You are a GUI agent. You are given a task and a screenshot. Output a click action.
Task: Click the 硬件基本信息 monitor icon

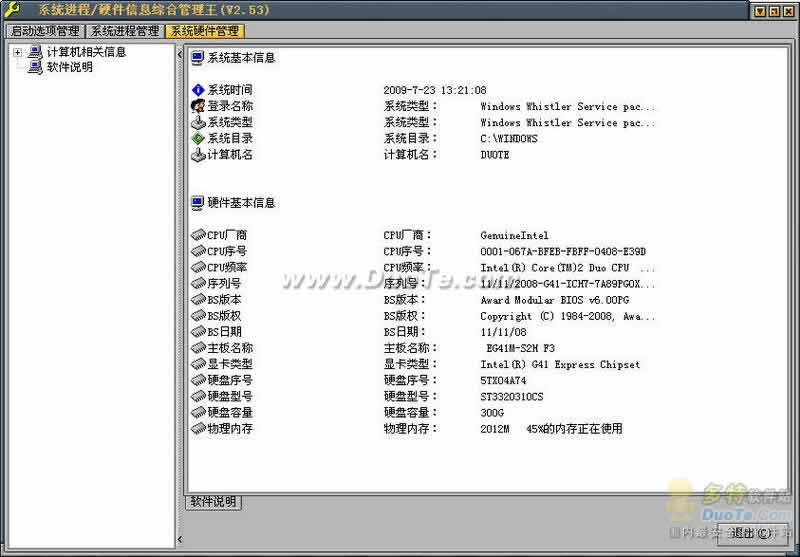(197, 203)
